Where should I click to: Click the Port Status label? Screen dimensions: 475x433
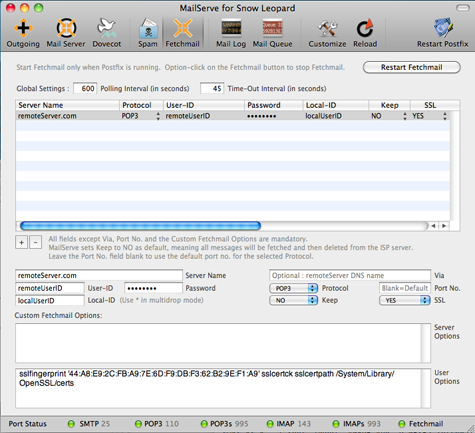[27, 424]
